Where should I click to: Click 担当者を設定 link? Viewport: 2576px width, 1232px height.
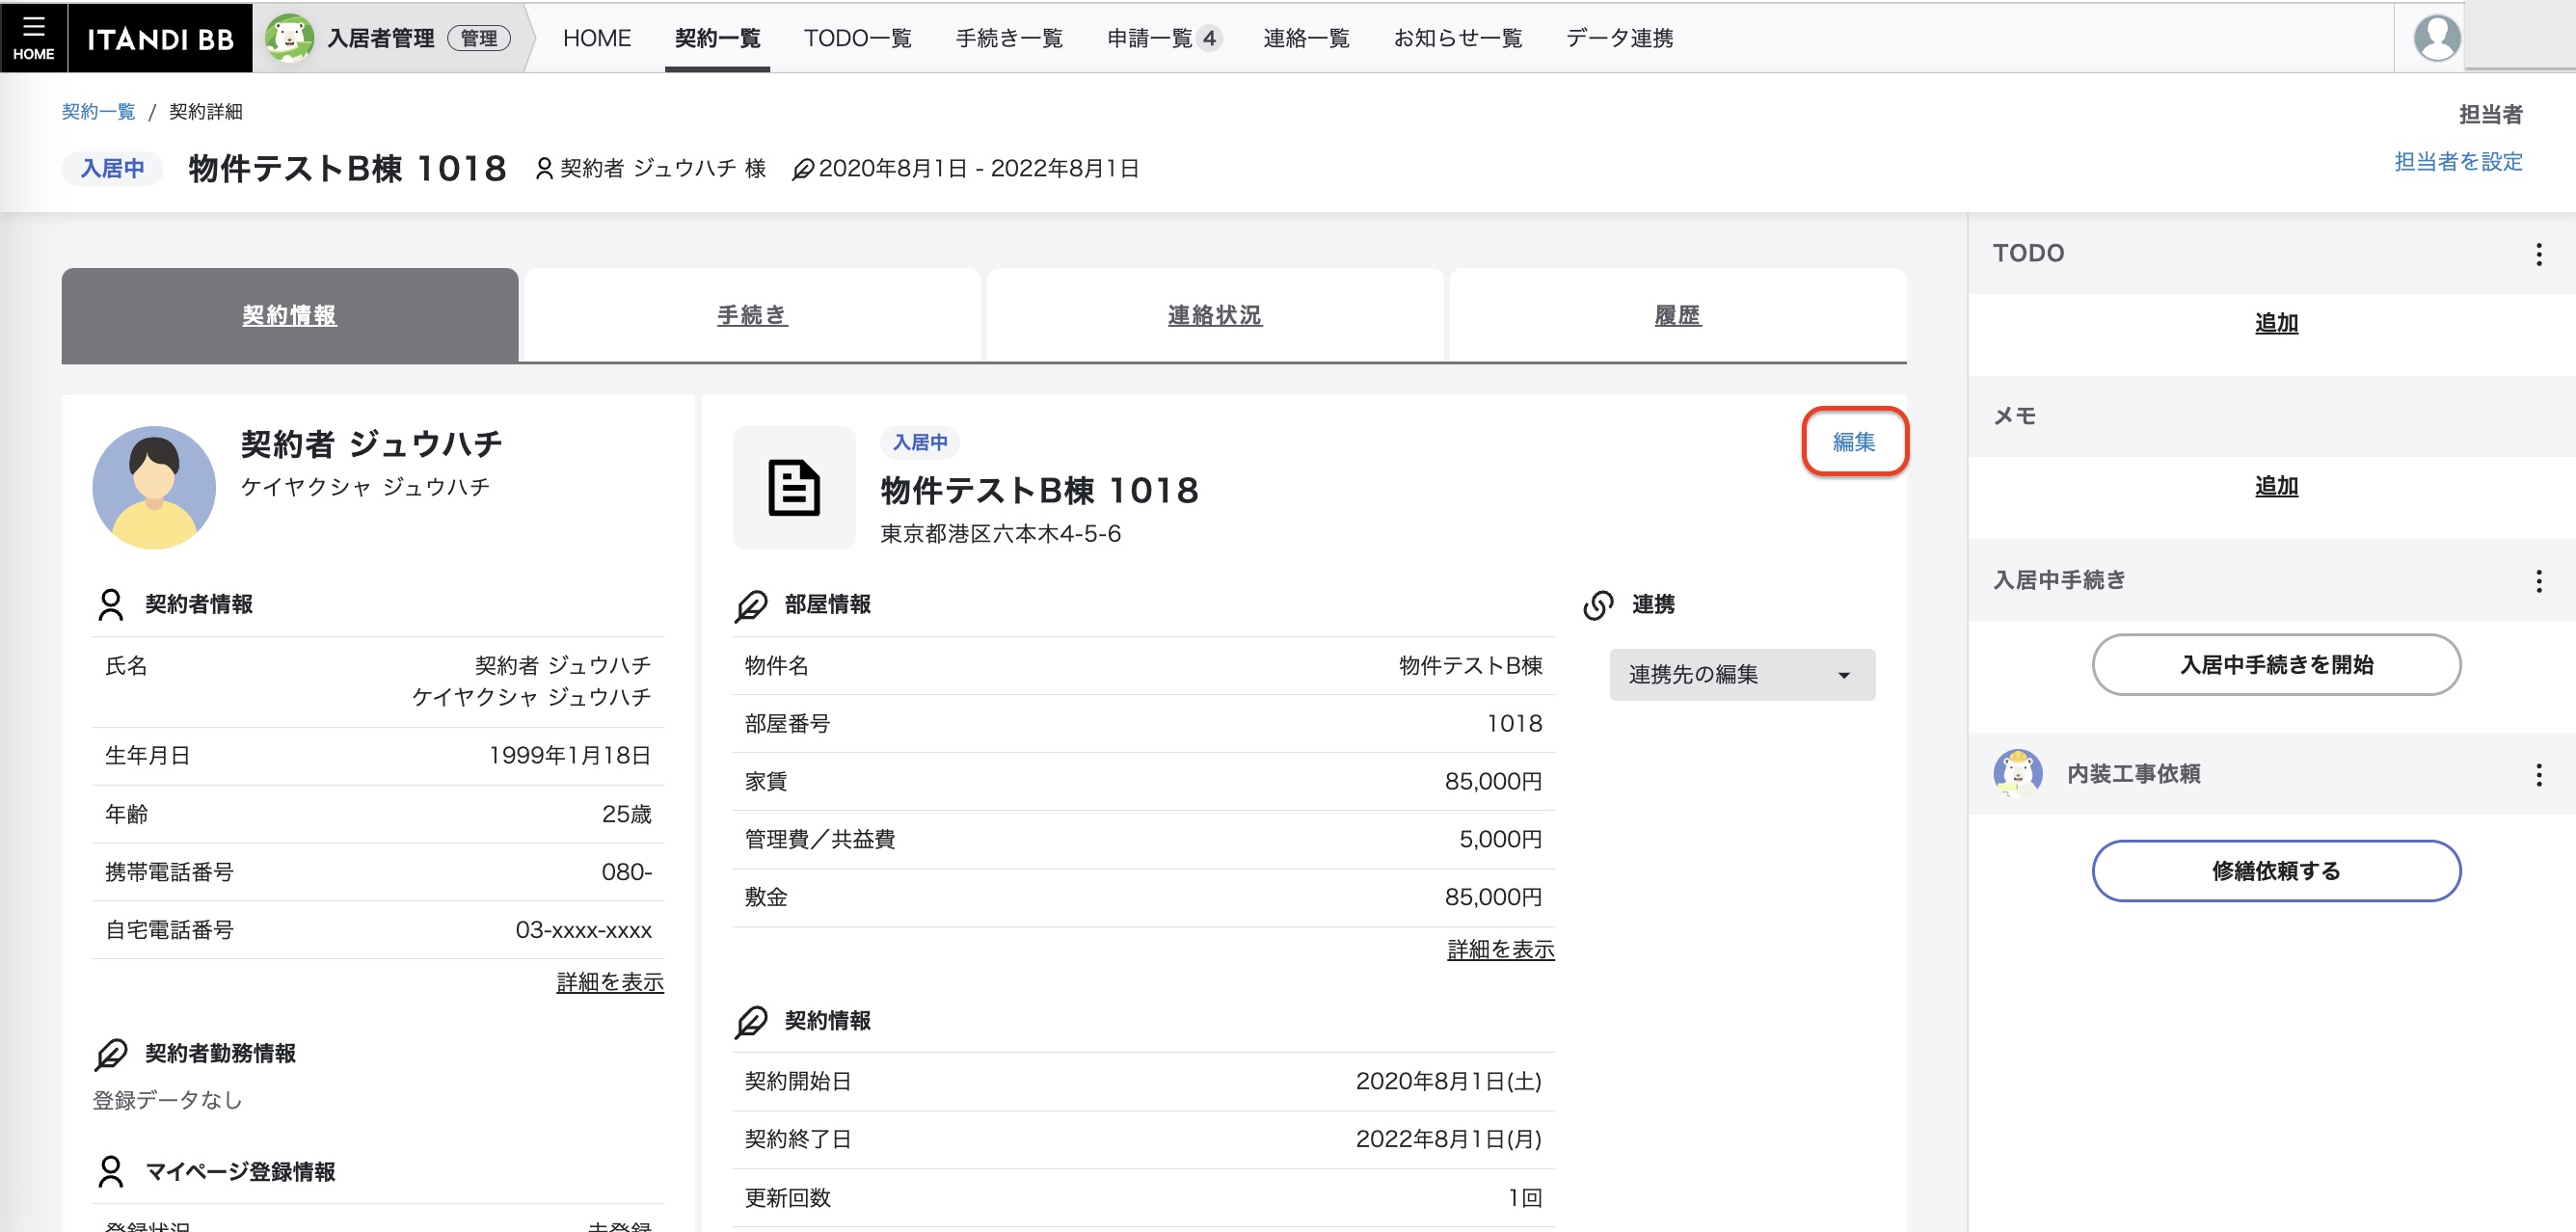[2458, 161]
